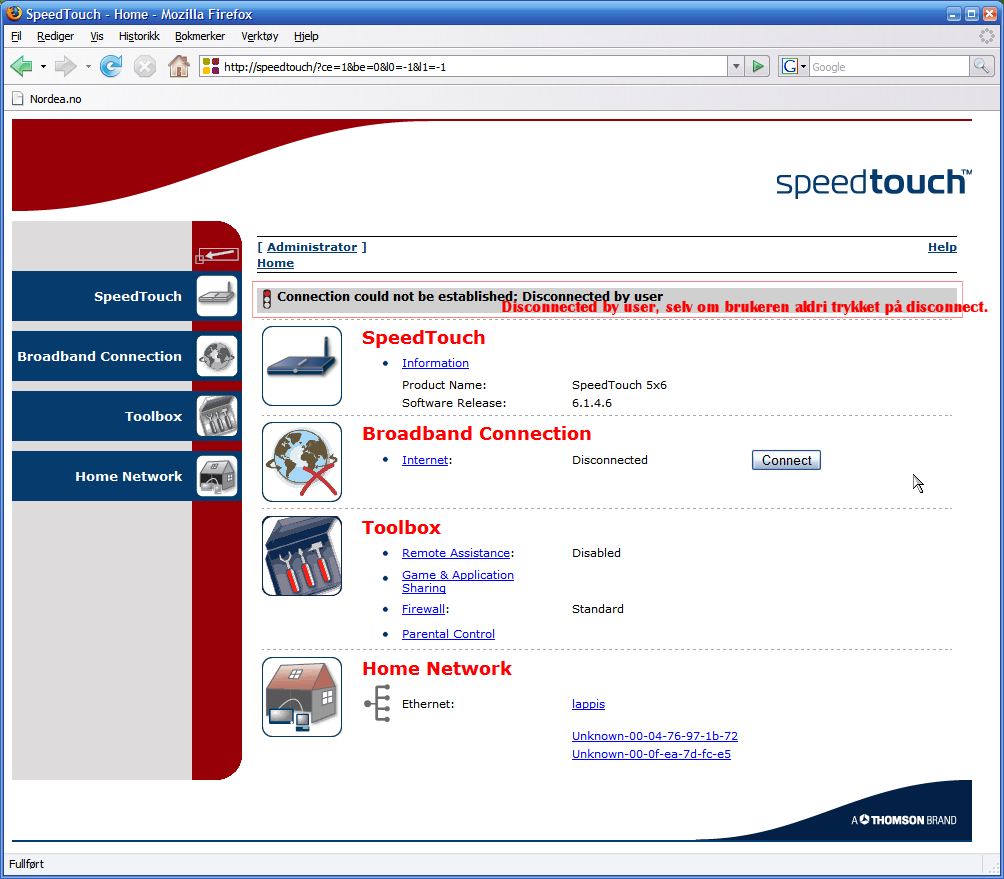This screenshot has height=879, width=1004.
Task: Click the Nordea.no bookmark page icon
Action: [x=18, y=99]
